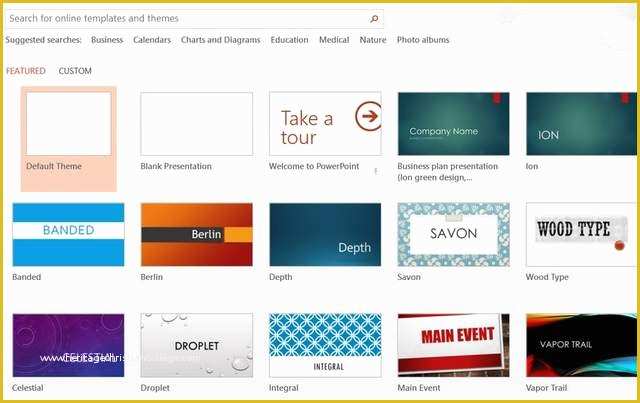Search suggested term Medical
Viewport: 640px width, 403px height.
coord(334,40)
